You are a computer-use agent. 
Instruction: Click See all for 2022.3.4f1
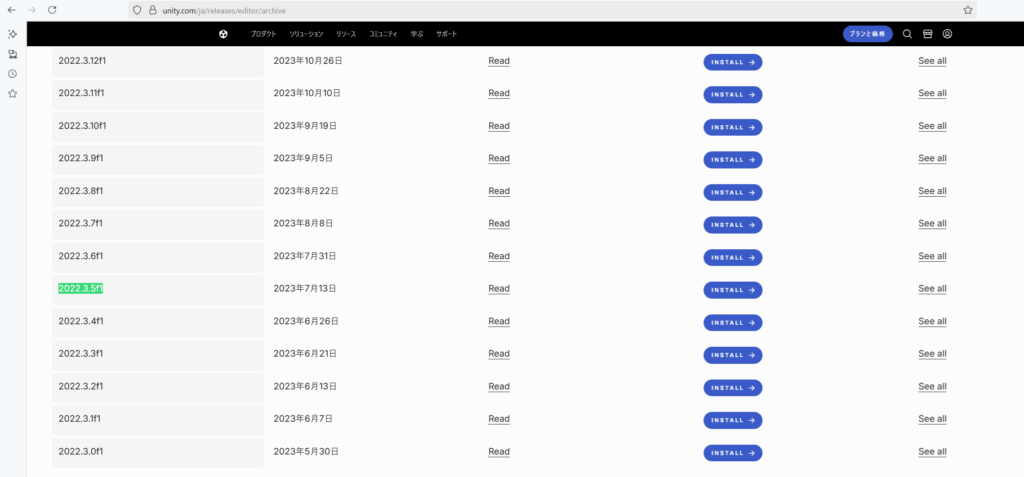(932, 321)
